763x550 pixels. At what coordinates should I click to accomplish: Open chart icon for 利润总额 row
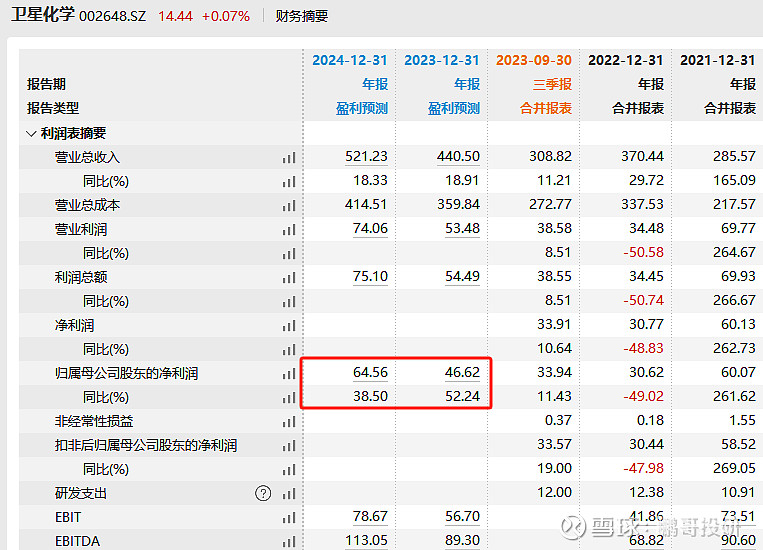point(289,278)
